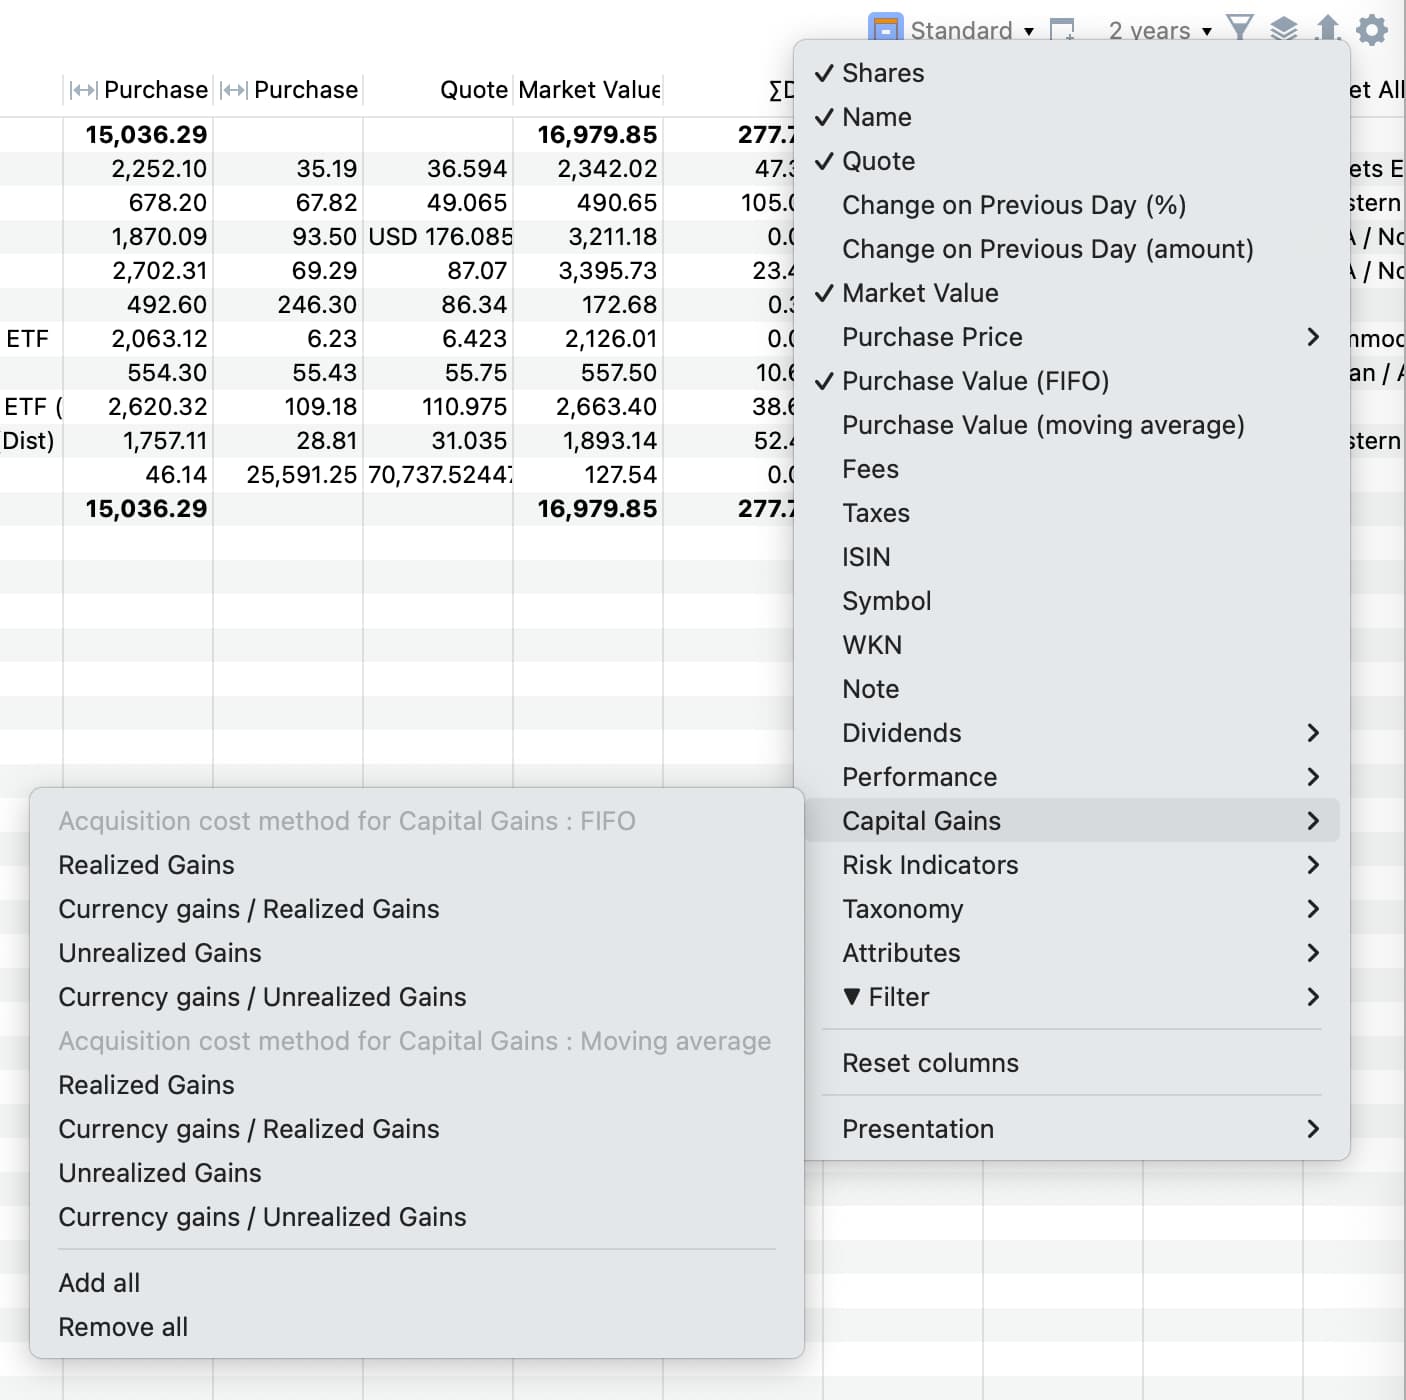The image size is (1406, 1400).
Task: Click the second Purchase column header
Action: pyautogui.click(x=305, y=90)
